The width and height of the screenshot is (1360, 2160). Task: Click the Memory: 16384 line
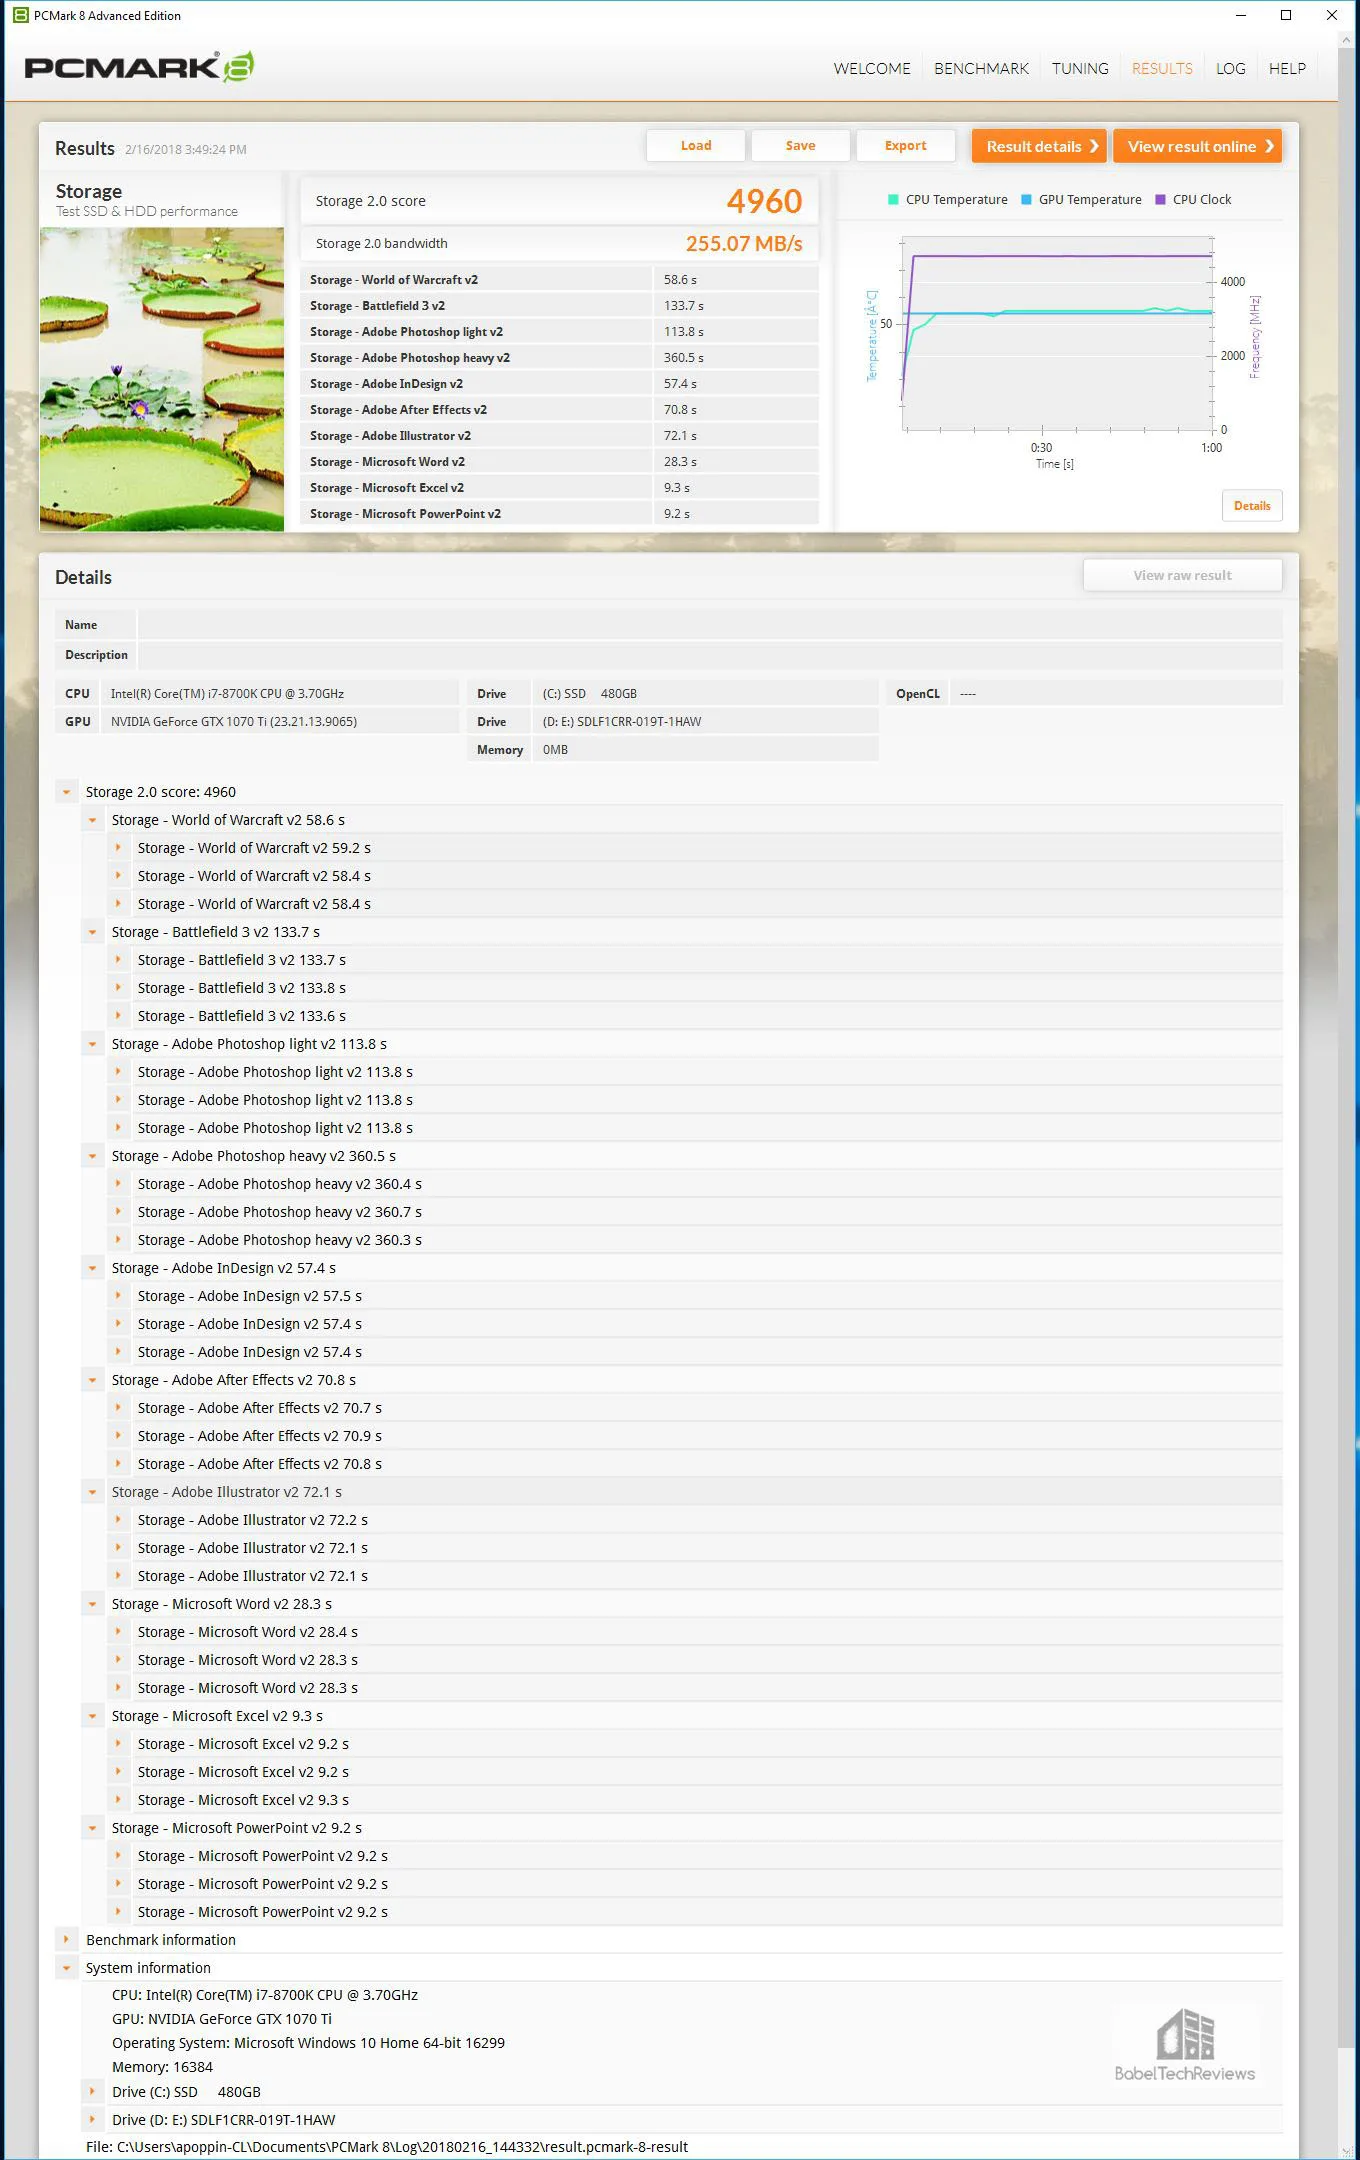pos(162,2067)
